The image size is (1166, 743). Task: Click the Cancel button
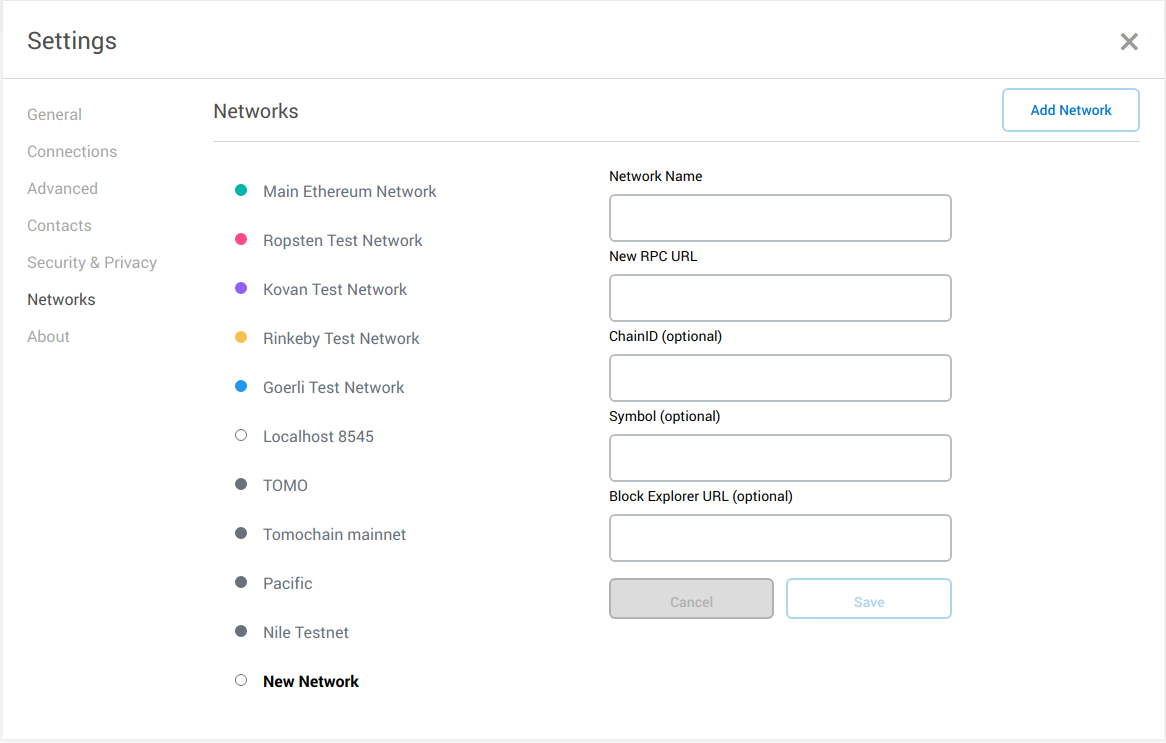click(x=691, y=599)
